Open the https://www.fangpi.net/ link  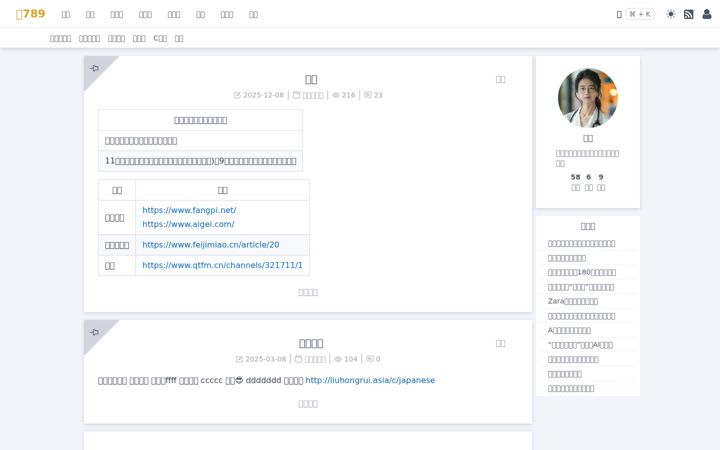(189, 210)
